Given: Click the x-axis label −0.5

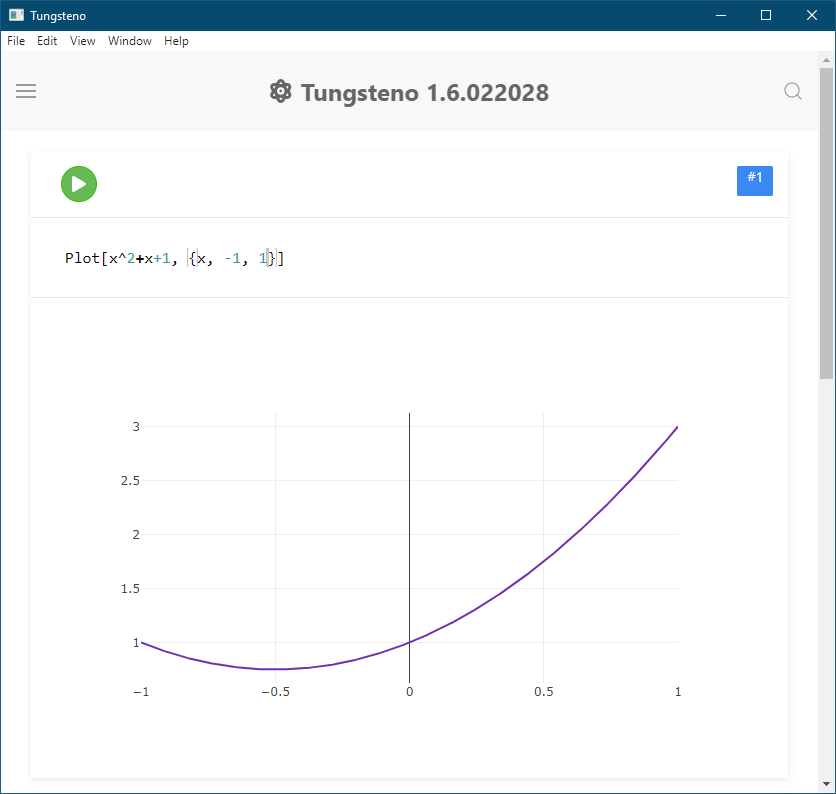Looking at the screenshot, I should coord(275,692).
